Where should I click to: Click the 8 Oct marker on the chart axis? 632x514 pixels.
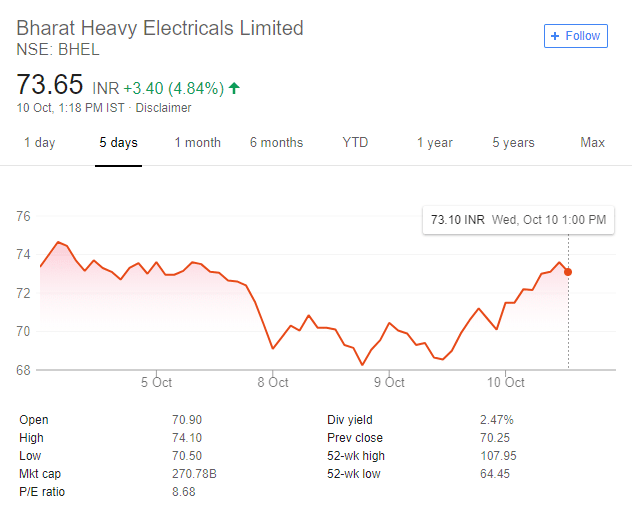(273, 382)
